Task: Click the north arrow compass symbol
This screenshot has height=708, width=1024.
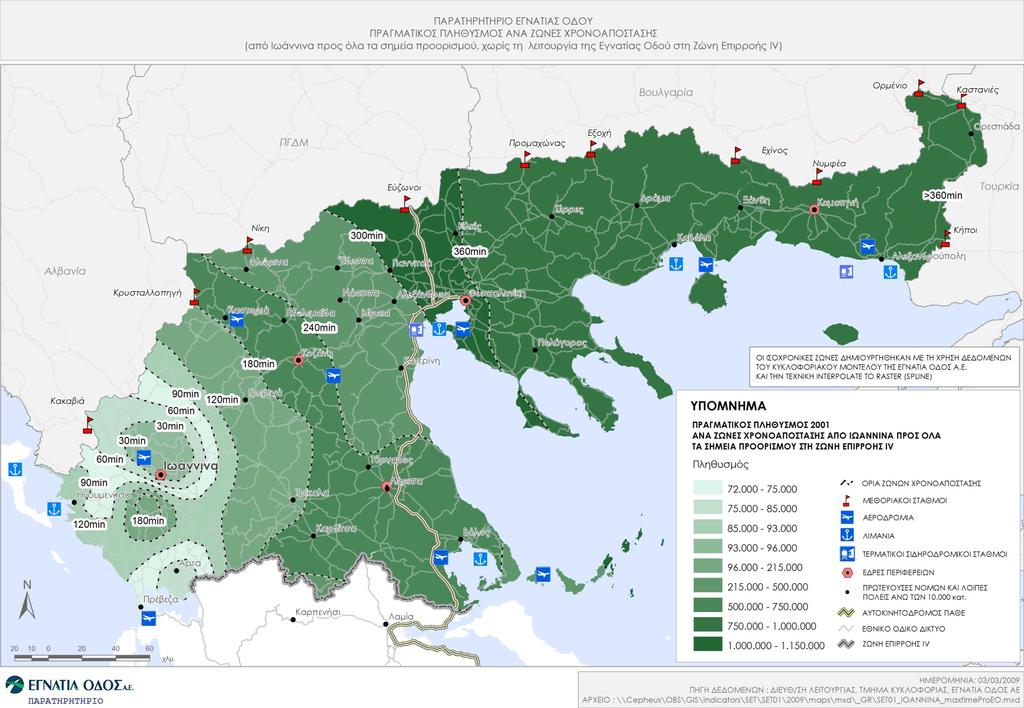Action: [x=27, y=600]
